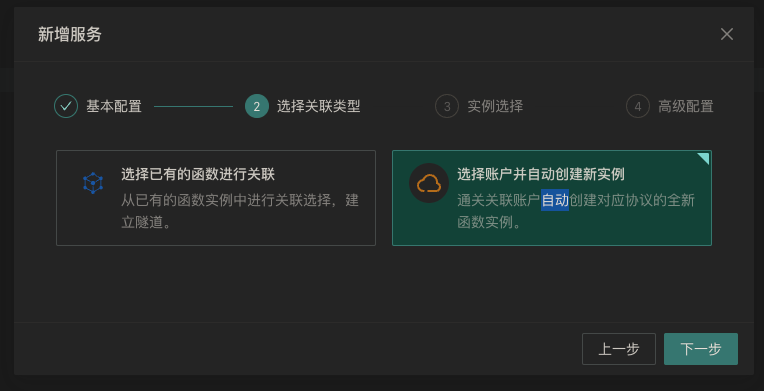This screenshot has height=391, width=764.
Task: Click the selected-corner triangle on the right card
Action: pos(704,157)
